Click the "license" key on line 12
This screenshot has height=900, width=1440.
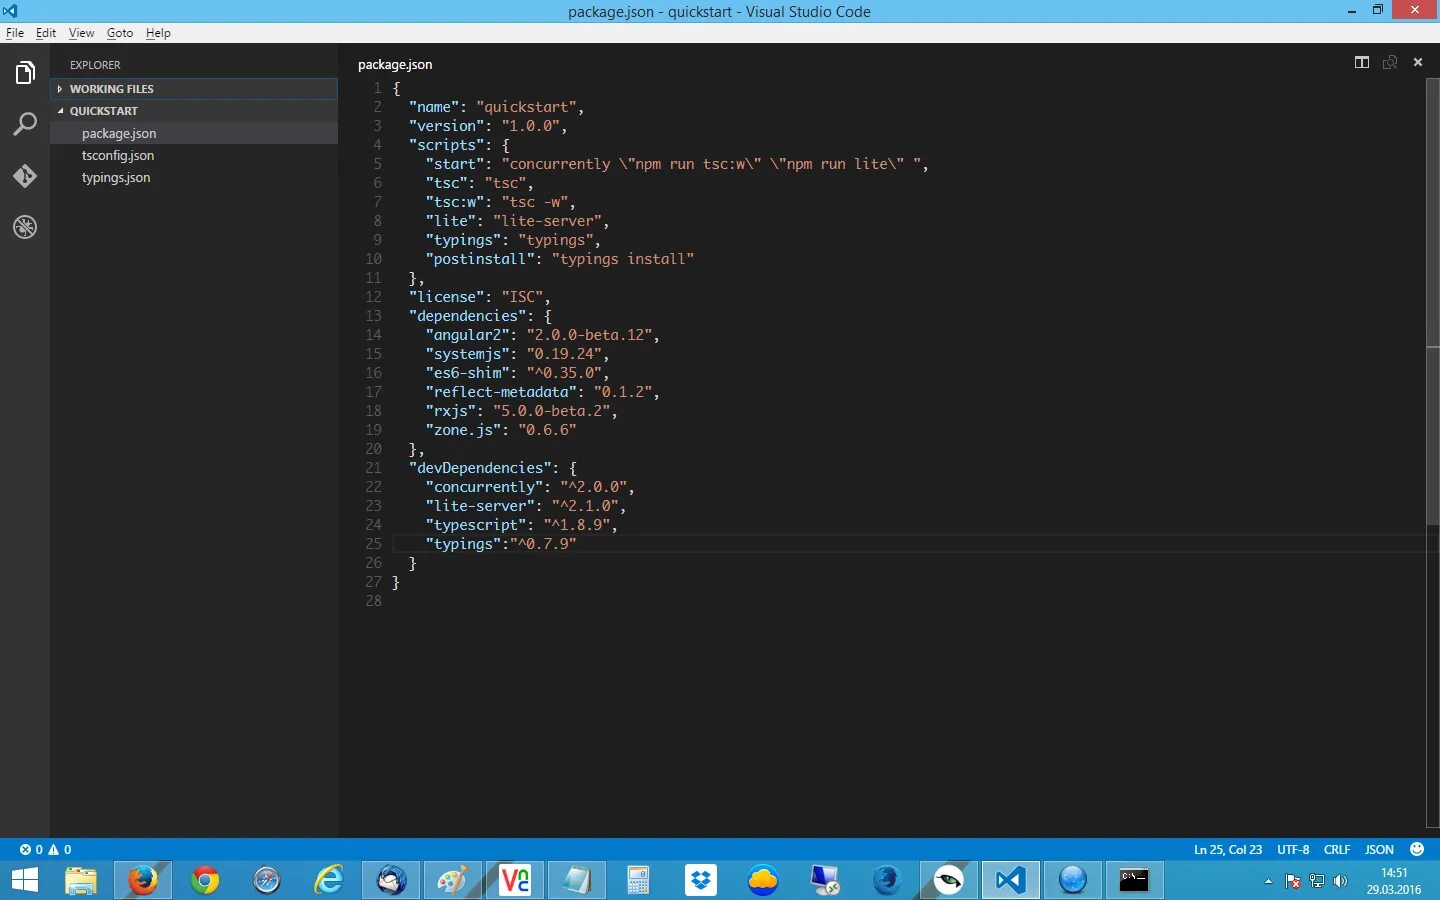[446, 297]
